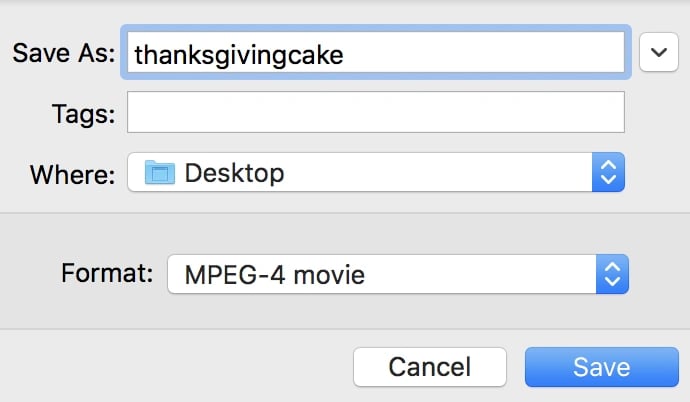Focus the Tags input field
The image size is (690, 402).
[375, 113]
